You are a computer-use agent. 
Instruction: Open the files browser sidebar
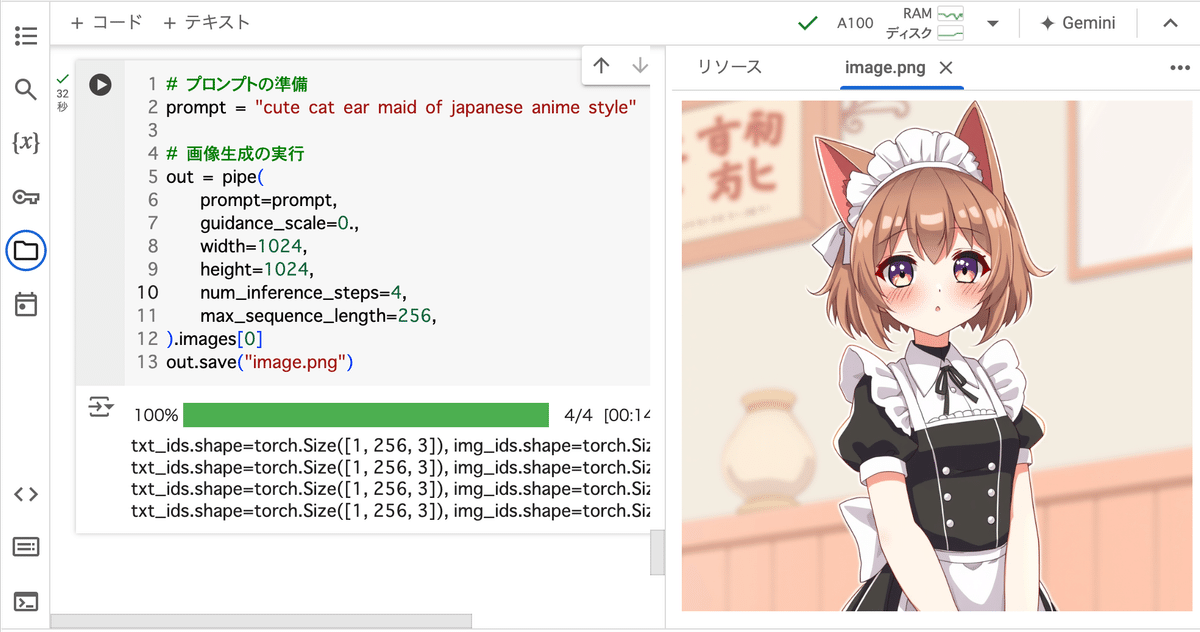click(x=26, y=251)
